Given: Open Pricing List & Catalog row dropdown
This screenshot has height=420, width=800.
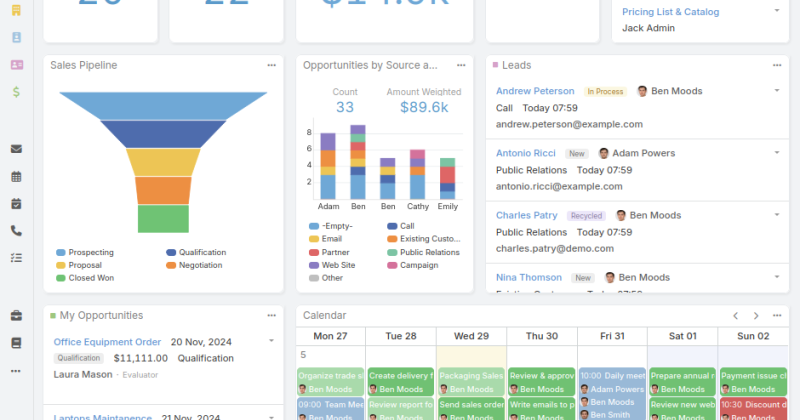Looking at the screenshot, I should coord(777,10).
